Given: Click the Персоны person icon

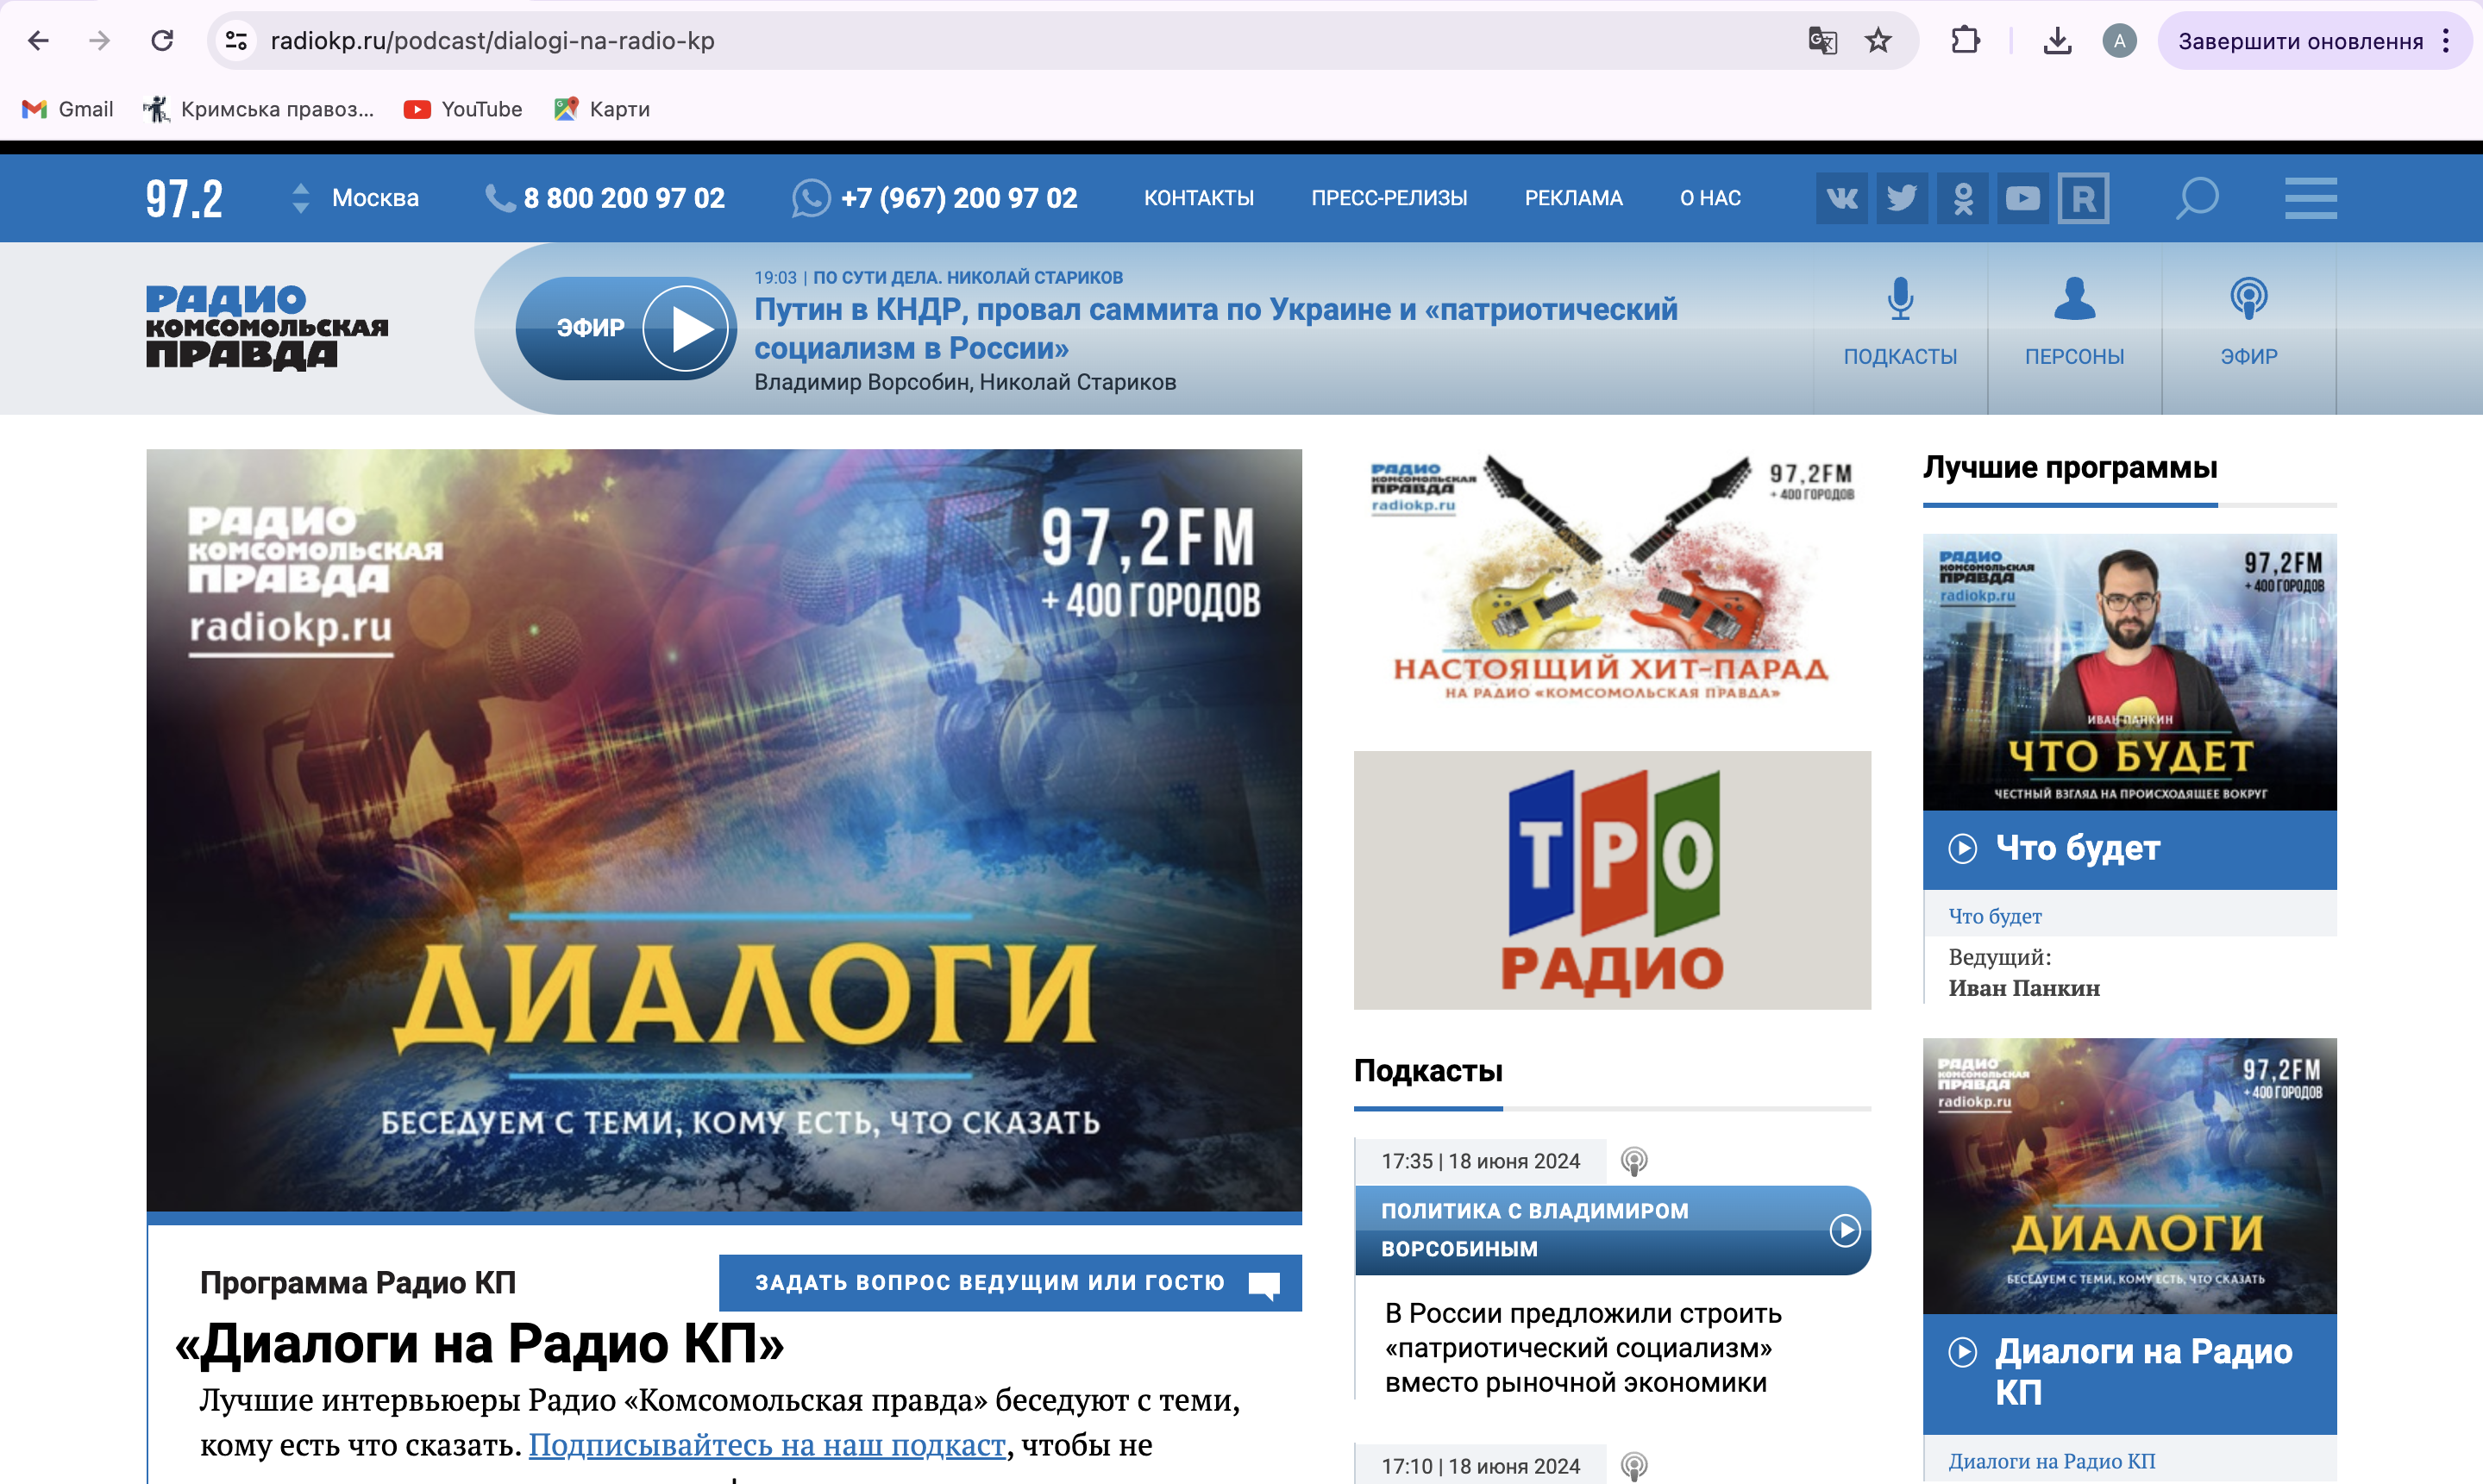Looking at the screenshot, I should coord(2075,299).
